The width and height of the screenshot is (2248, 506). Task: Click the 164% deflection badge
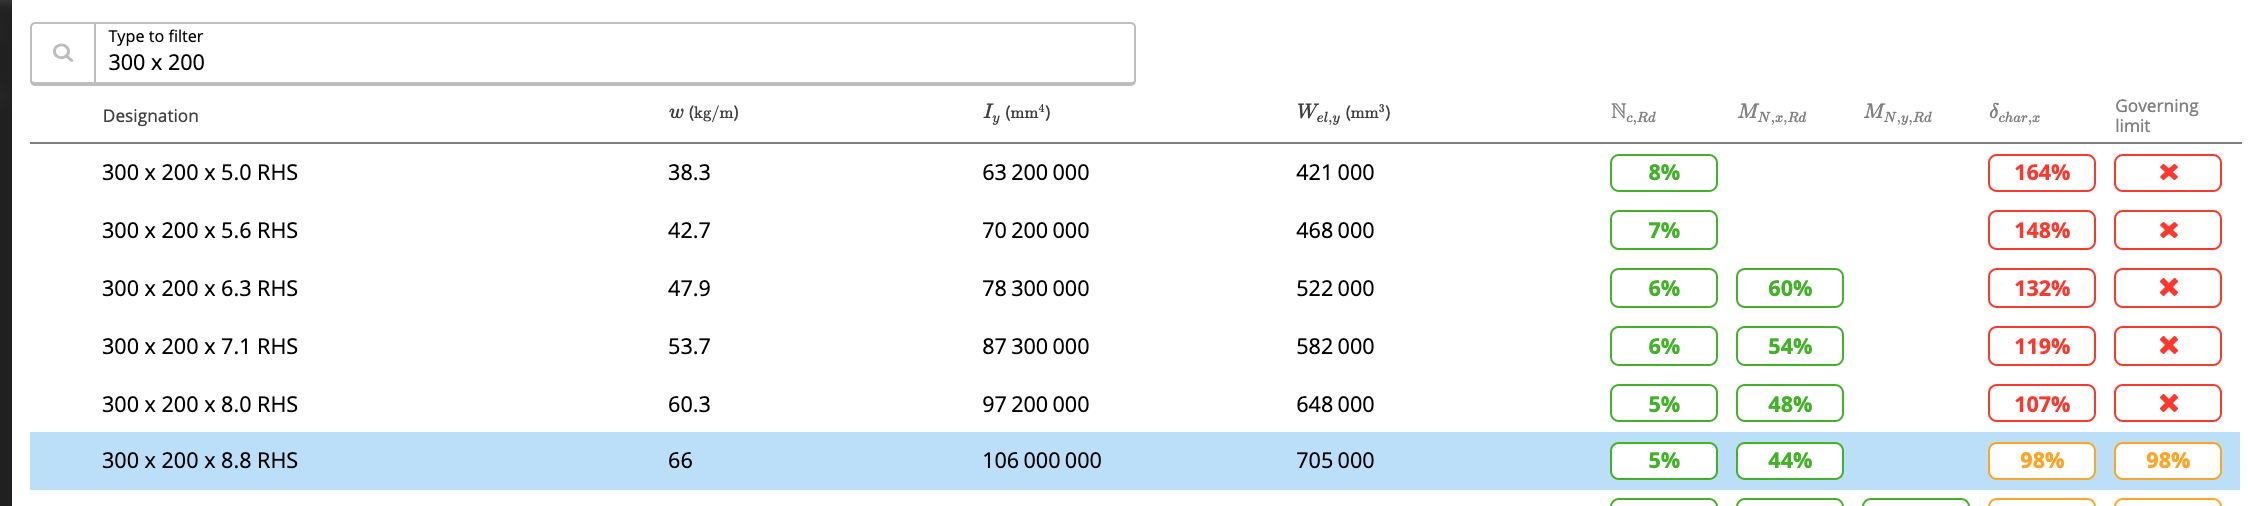tap(2041, 173)
